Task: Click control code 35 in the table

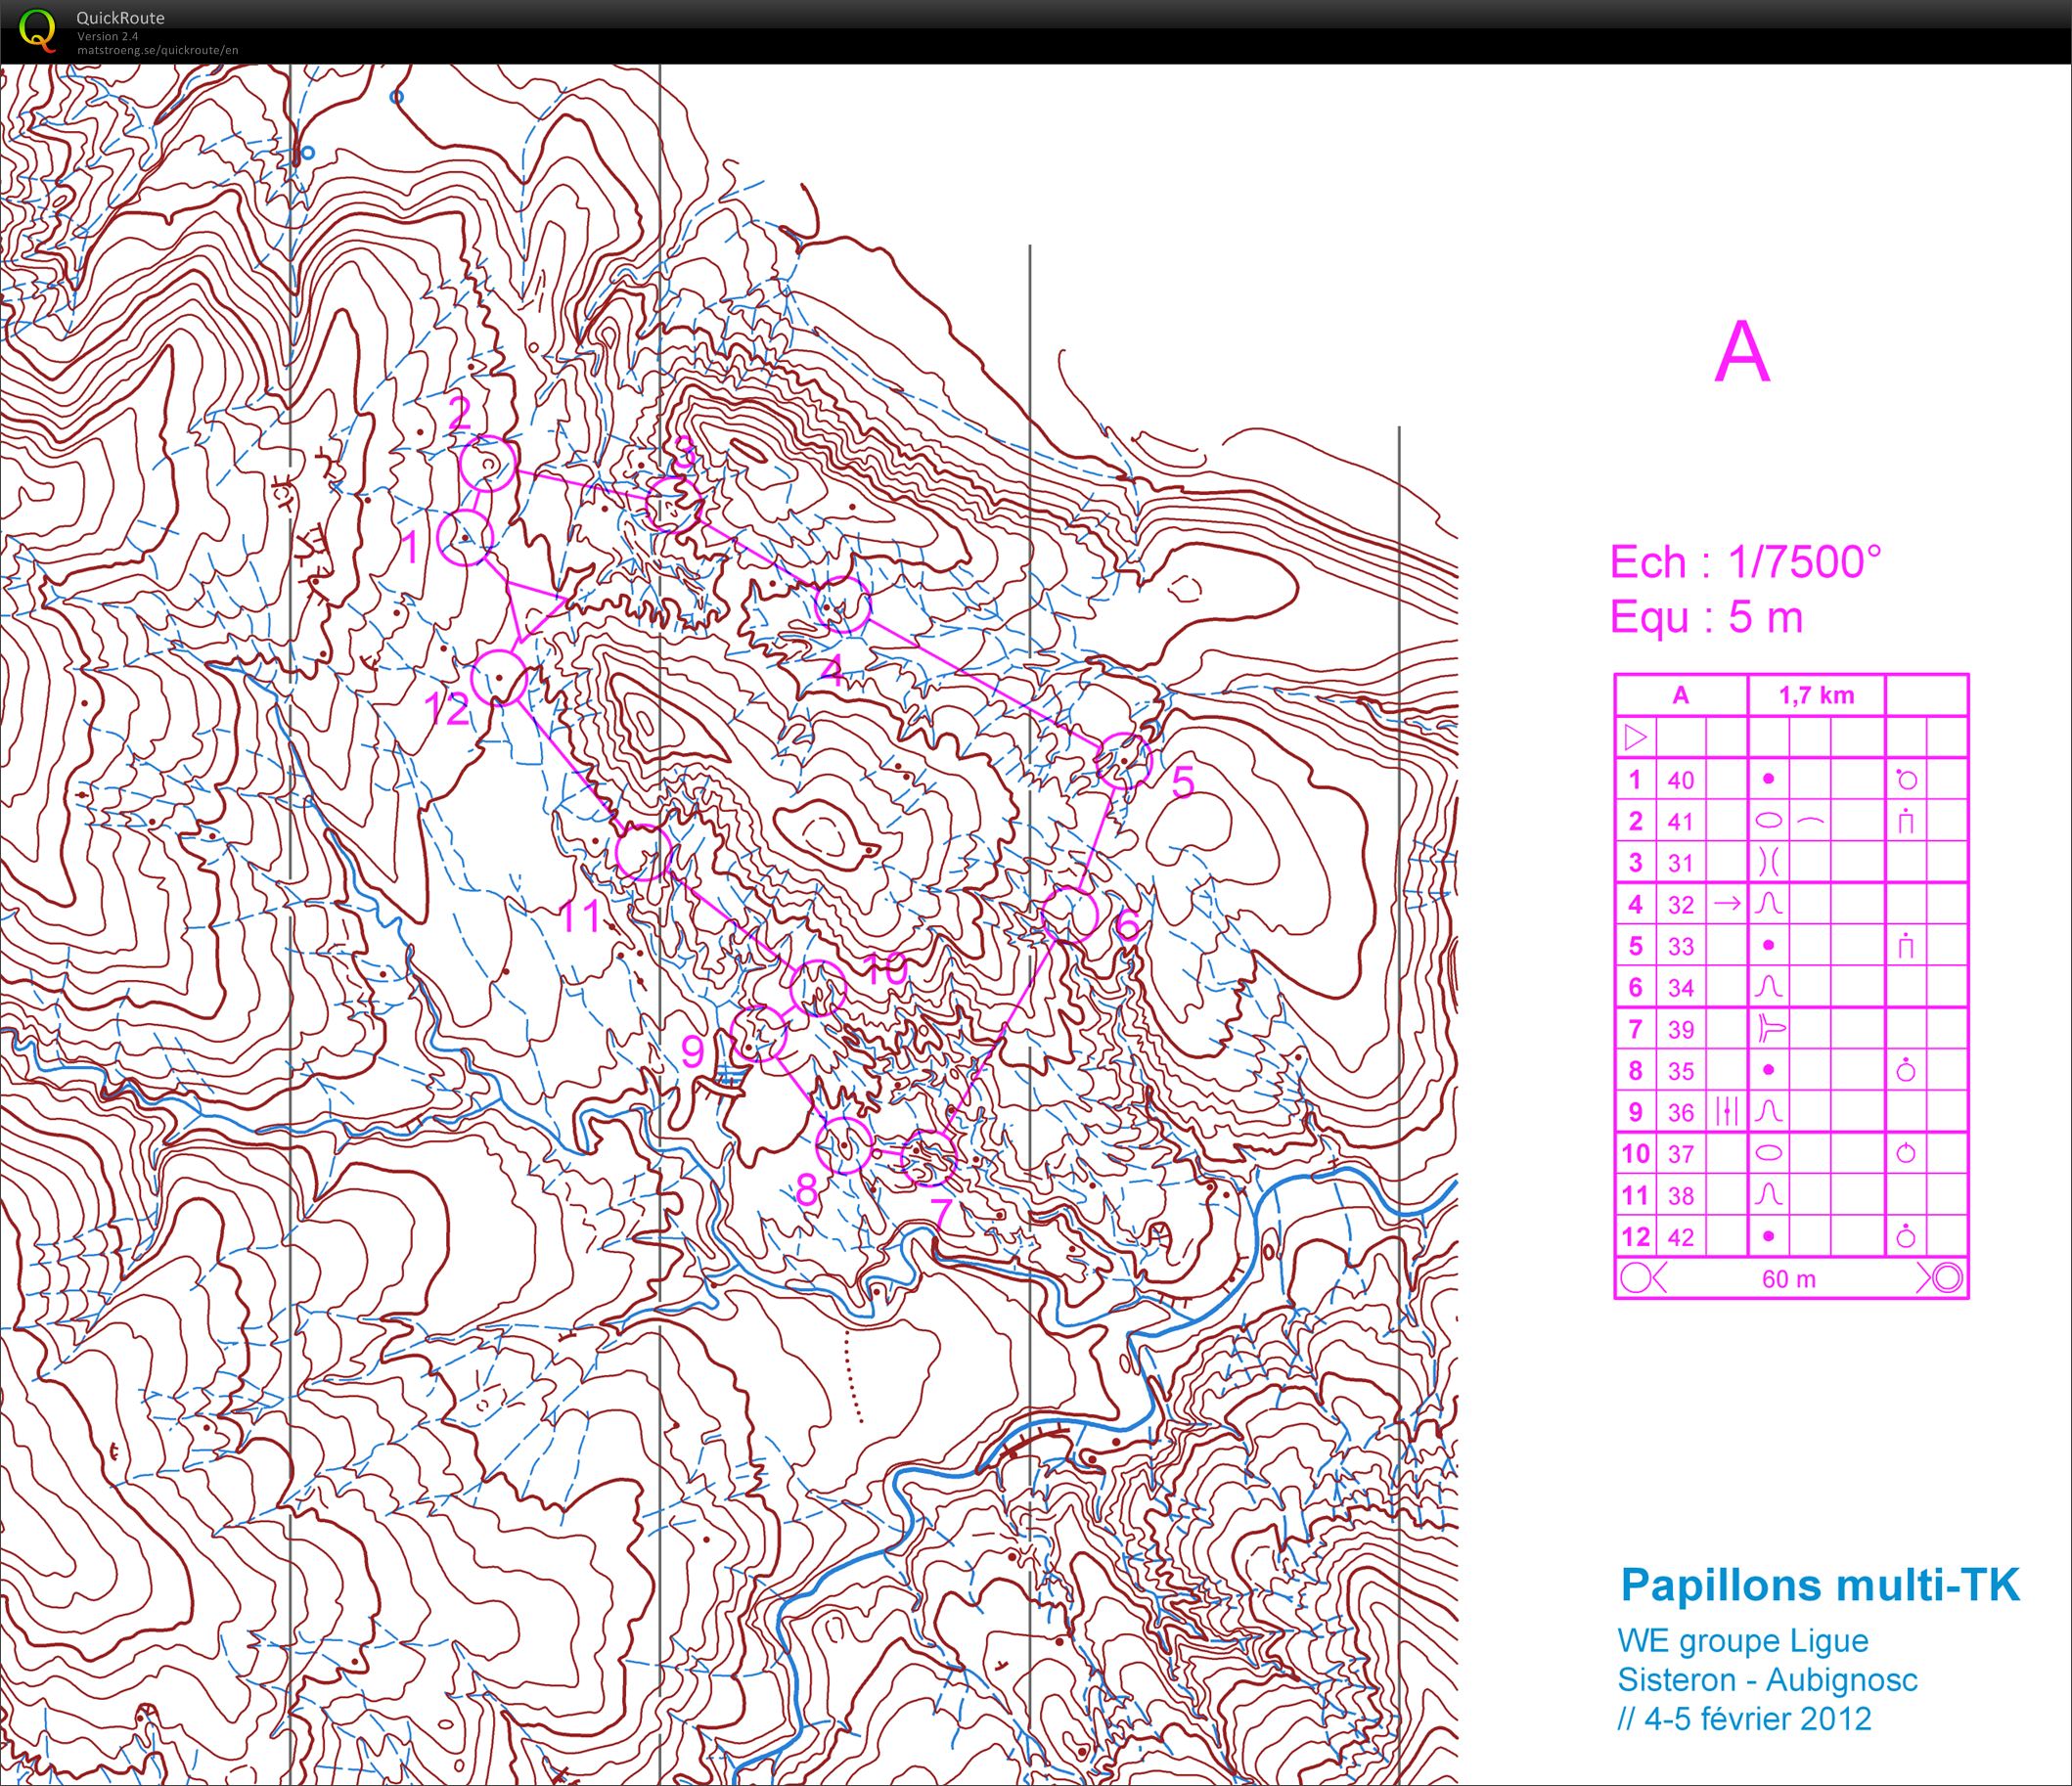Action: coord(1681,1071)
